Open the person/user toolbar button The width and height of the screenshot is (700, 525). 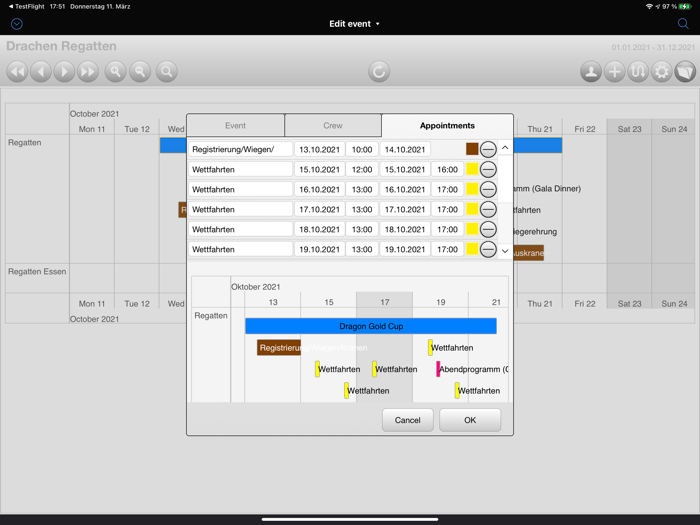[591, 71]
